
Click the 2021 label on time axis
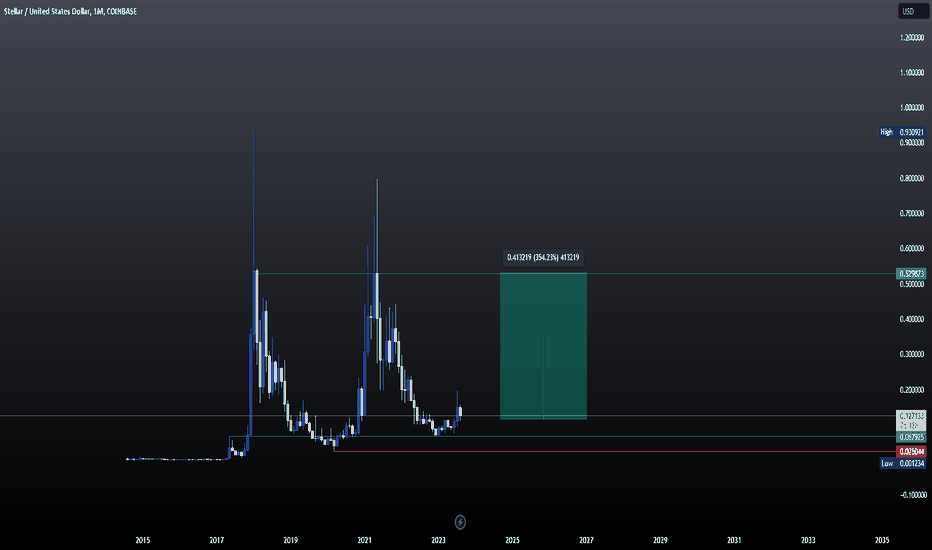(x=364, y=540)
